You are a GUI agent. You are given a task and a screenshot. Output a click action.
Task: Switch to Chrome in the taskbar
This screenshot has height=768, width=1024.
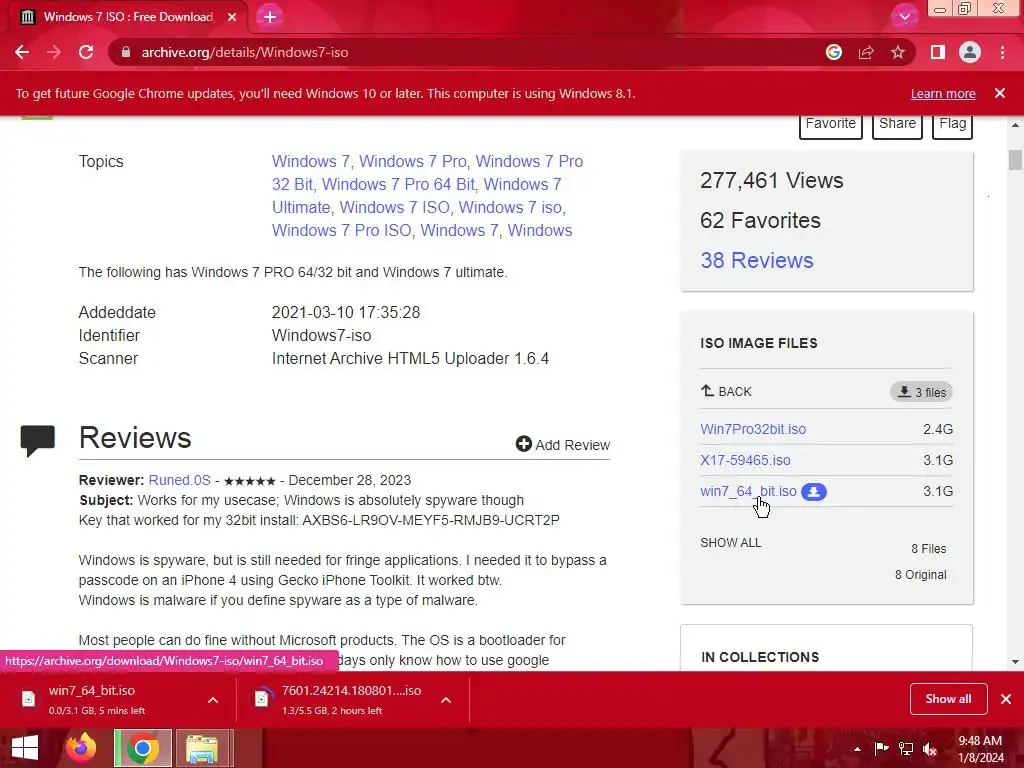click(x=143, y=748)
